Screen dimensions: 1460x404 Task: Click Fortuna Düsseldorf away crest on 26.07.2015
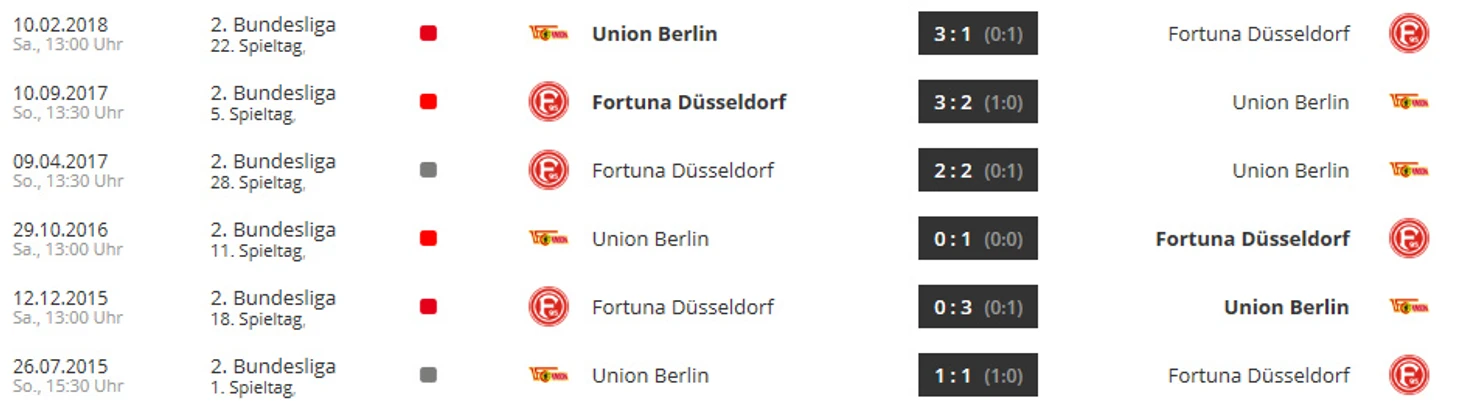tap(1409, 375)
